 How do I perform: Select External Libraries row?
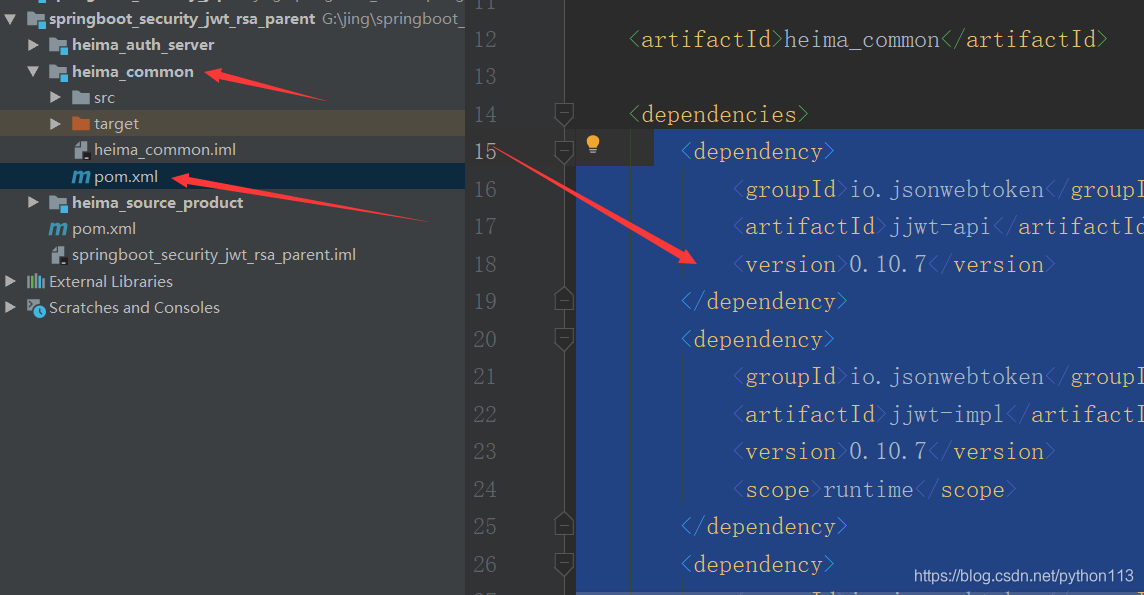tap(232, 281)
